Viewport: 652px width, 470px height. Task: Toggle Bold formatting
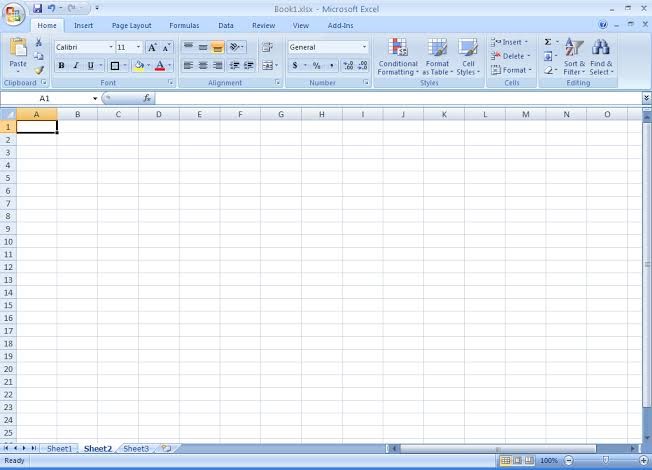[x=62, y=66]
